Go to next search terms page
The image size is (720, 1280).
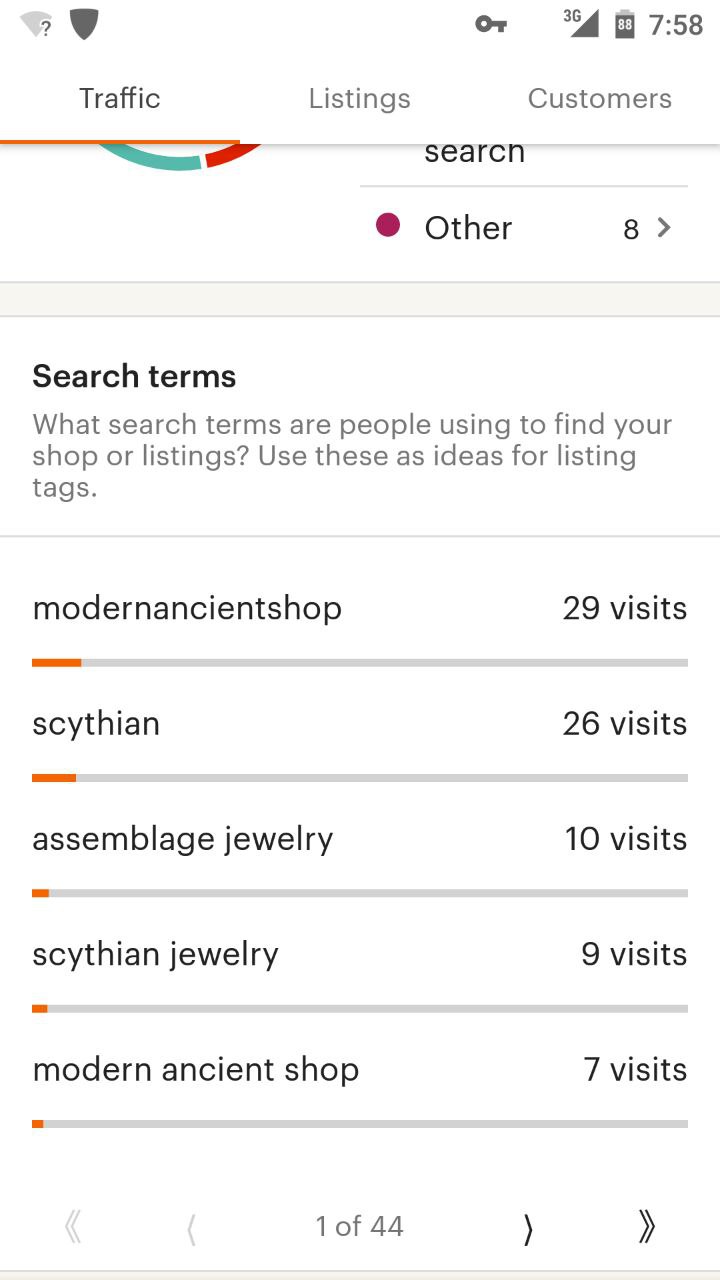[528, 1228]
